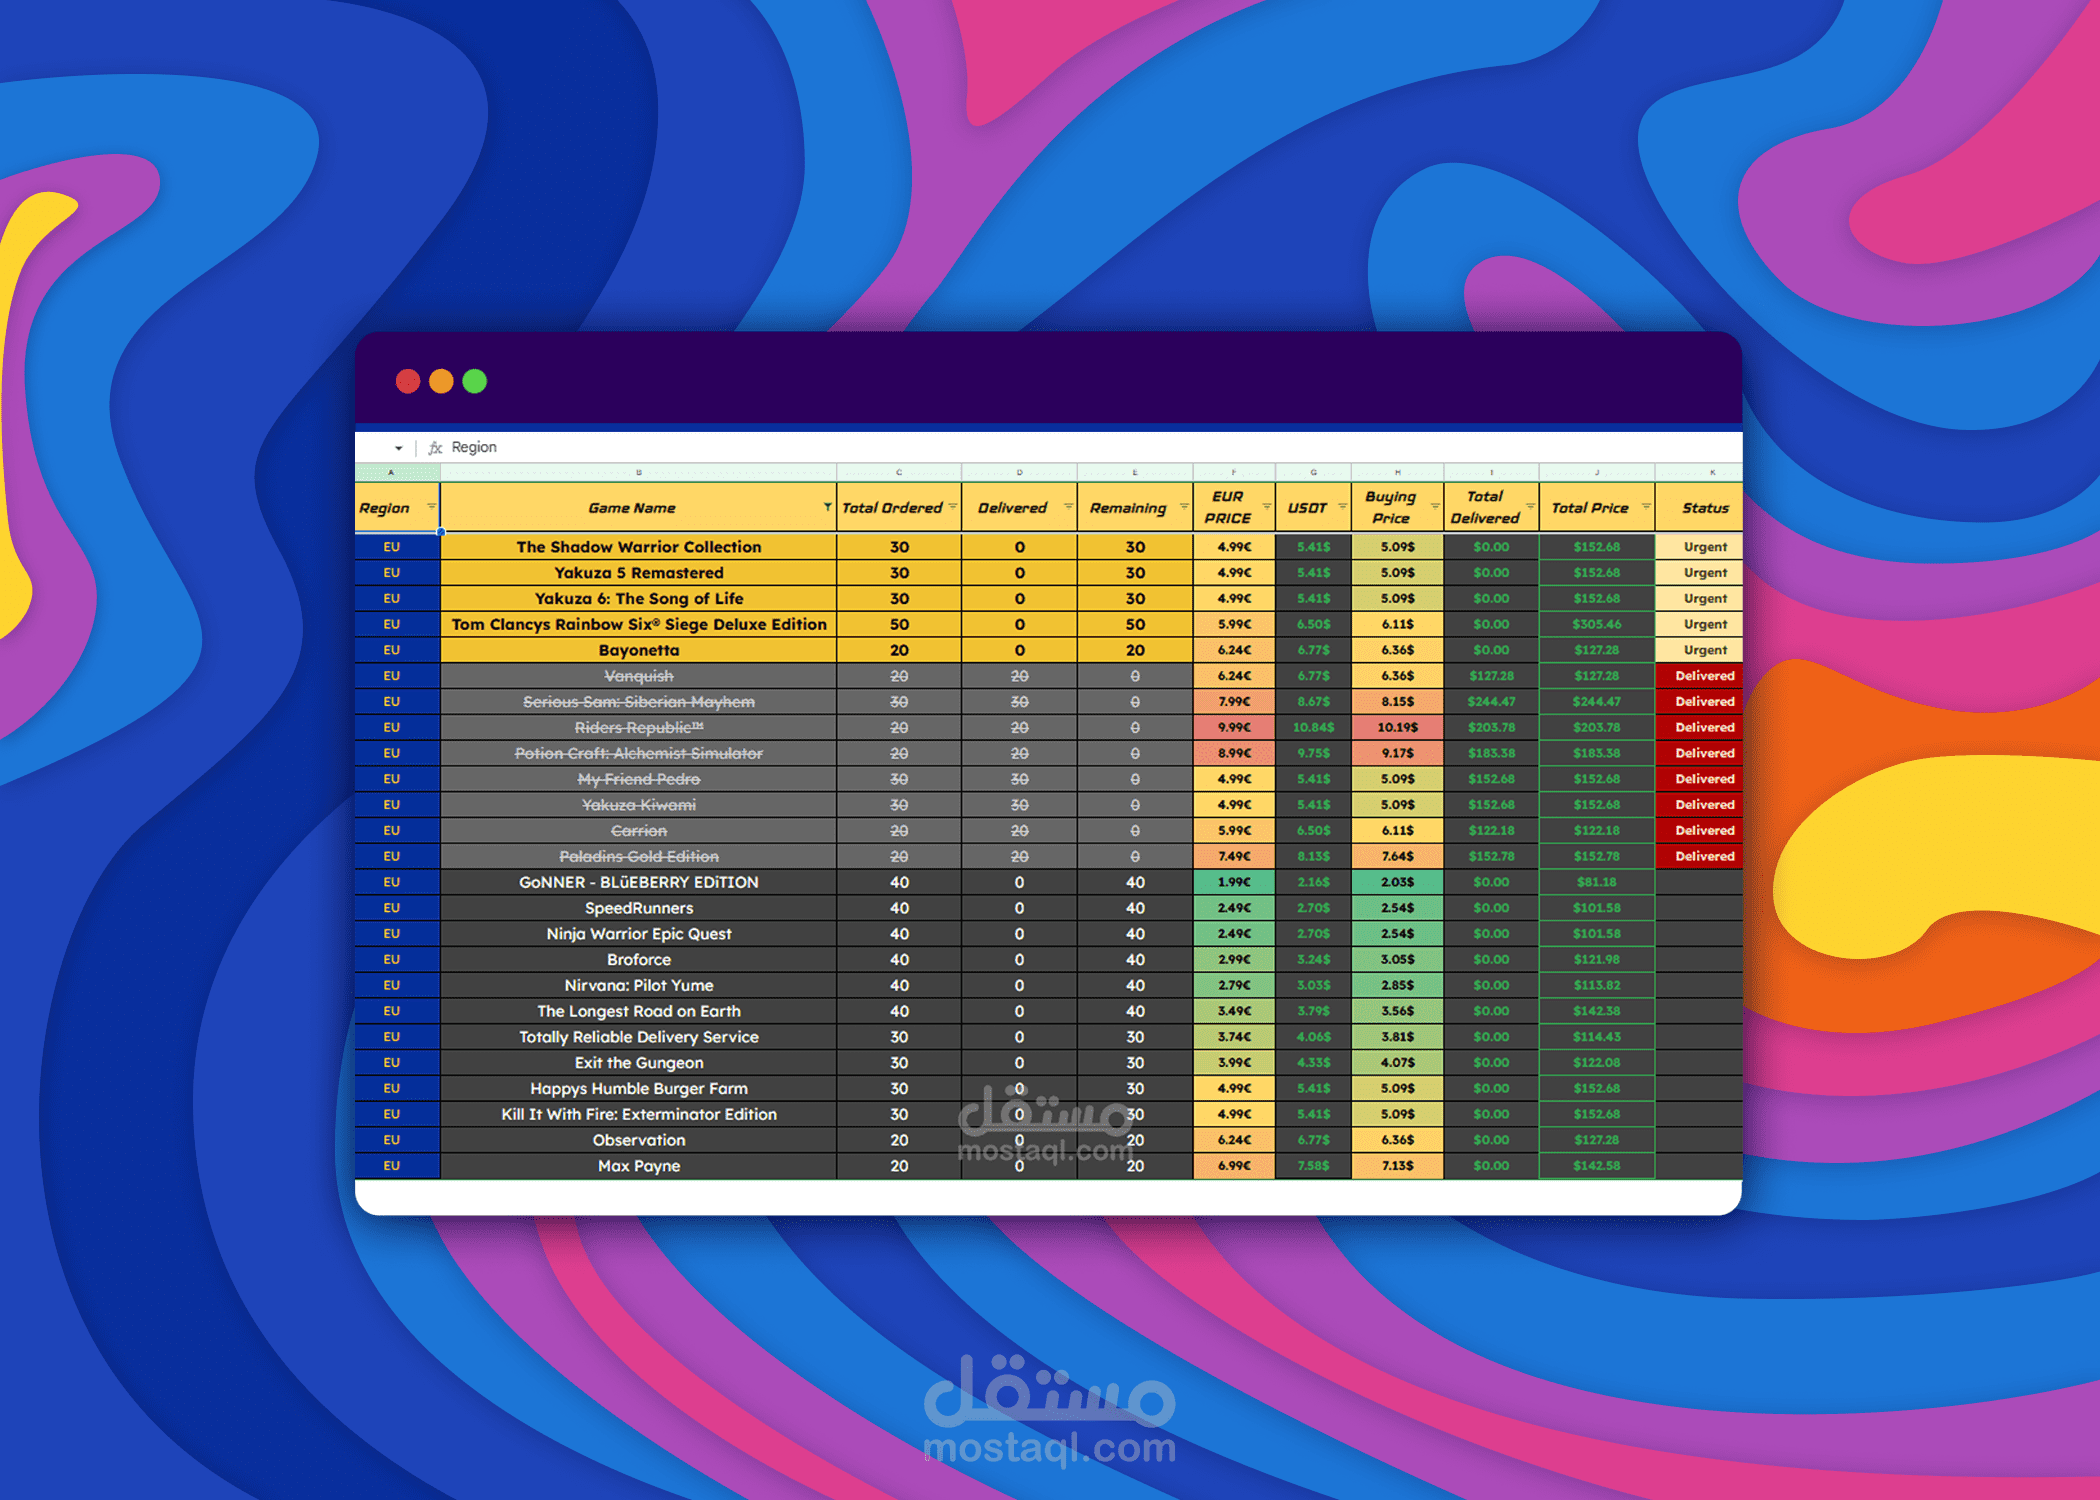
Task: Open the Delivered column filter
Action: tap(1068, 507)
